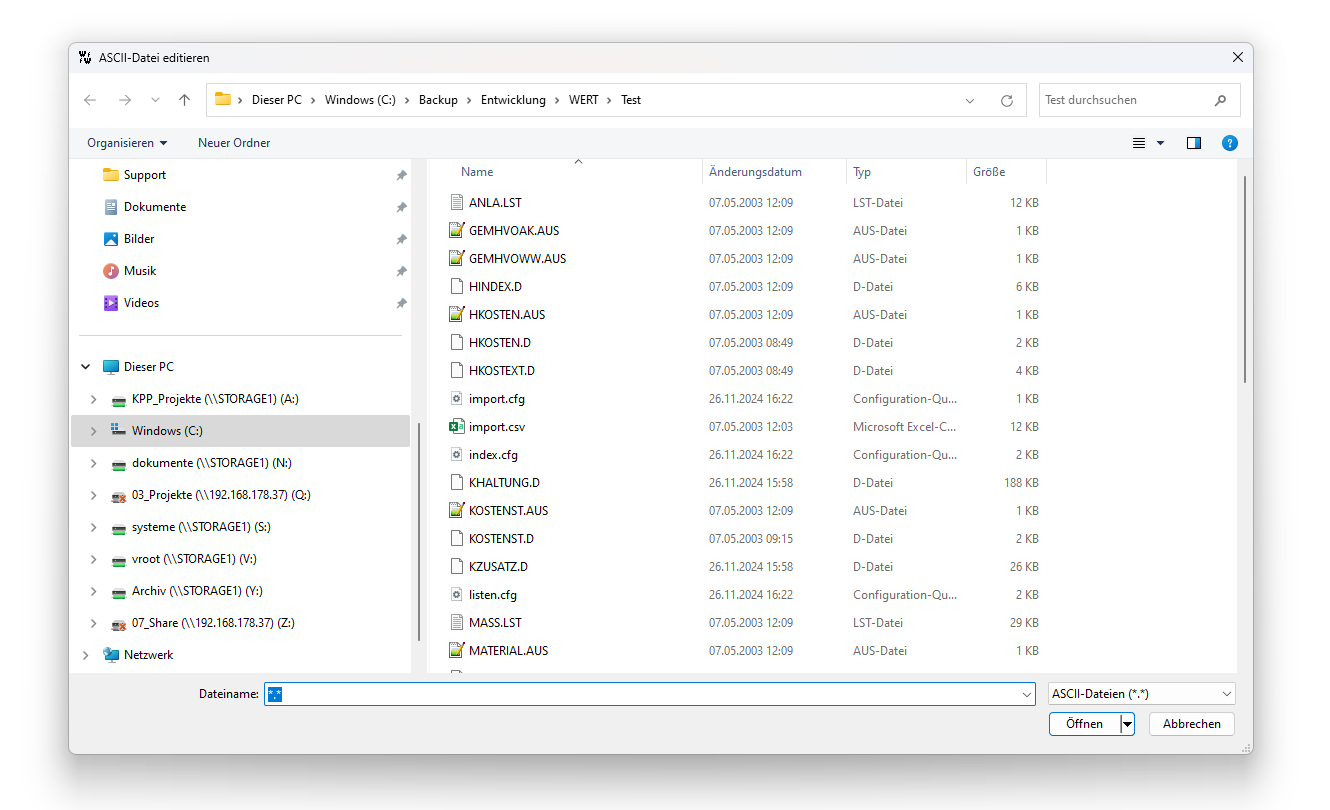Collapse the Dieser PC tree node
The height and width of the screenshot is (810, 1330).
(86, 367)
